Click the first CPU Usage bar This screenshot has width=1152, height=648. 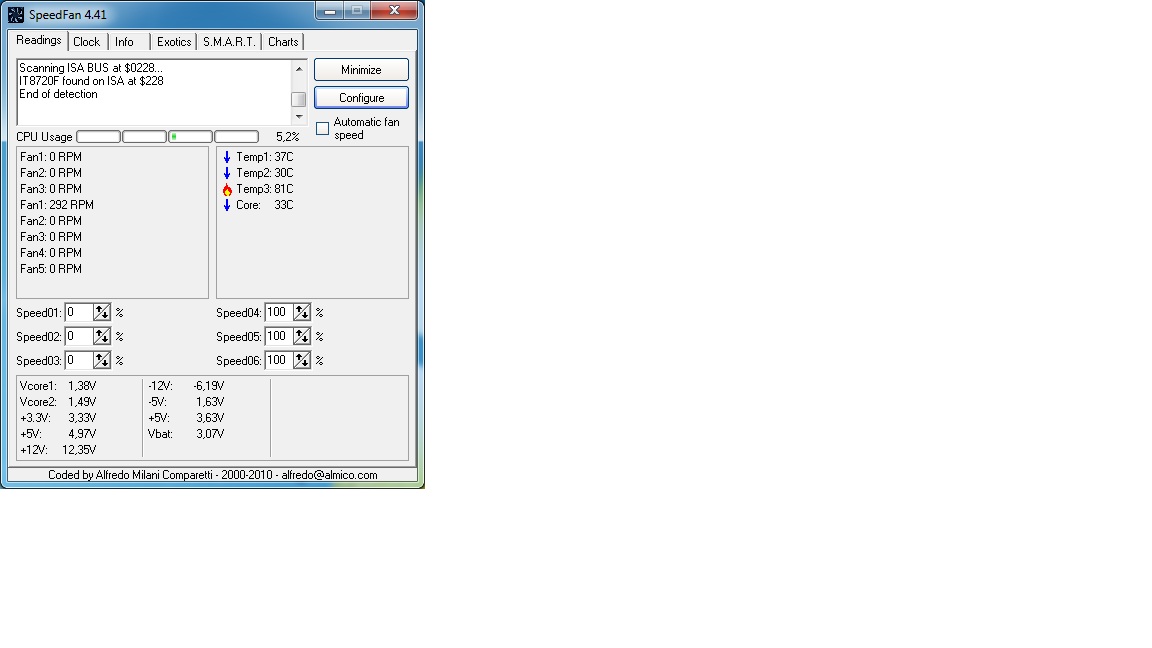98,137
